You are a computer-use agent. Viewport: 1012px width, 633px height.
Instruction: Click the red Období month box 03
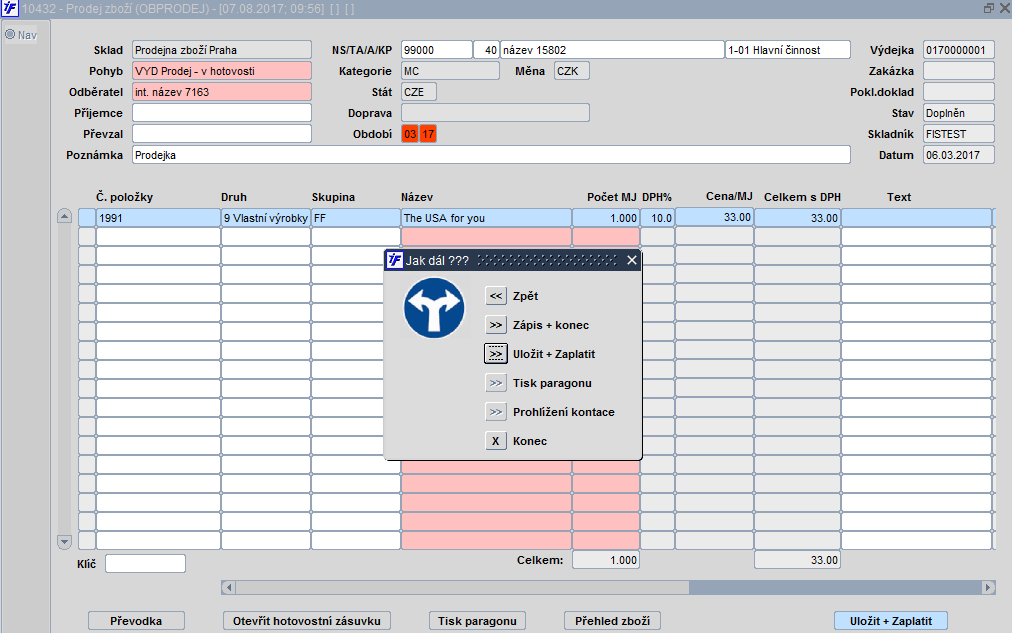tap(410, 134)
